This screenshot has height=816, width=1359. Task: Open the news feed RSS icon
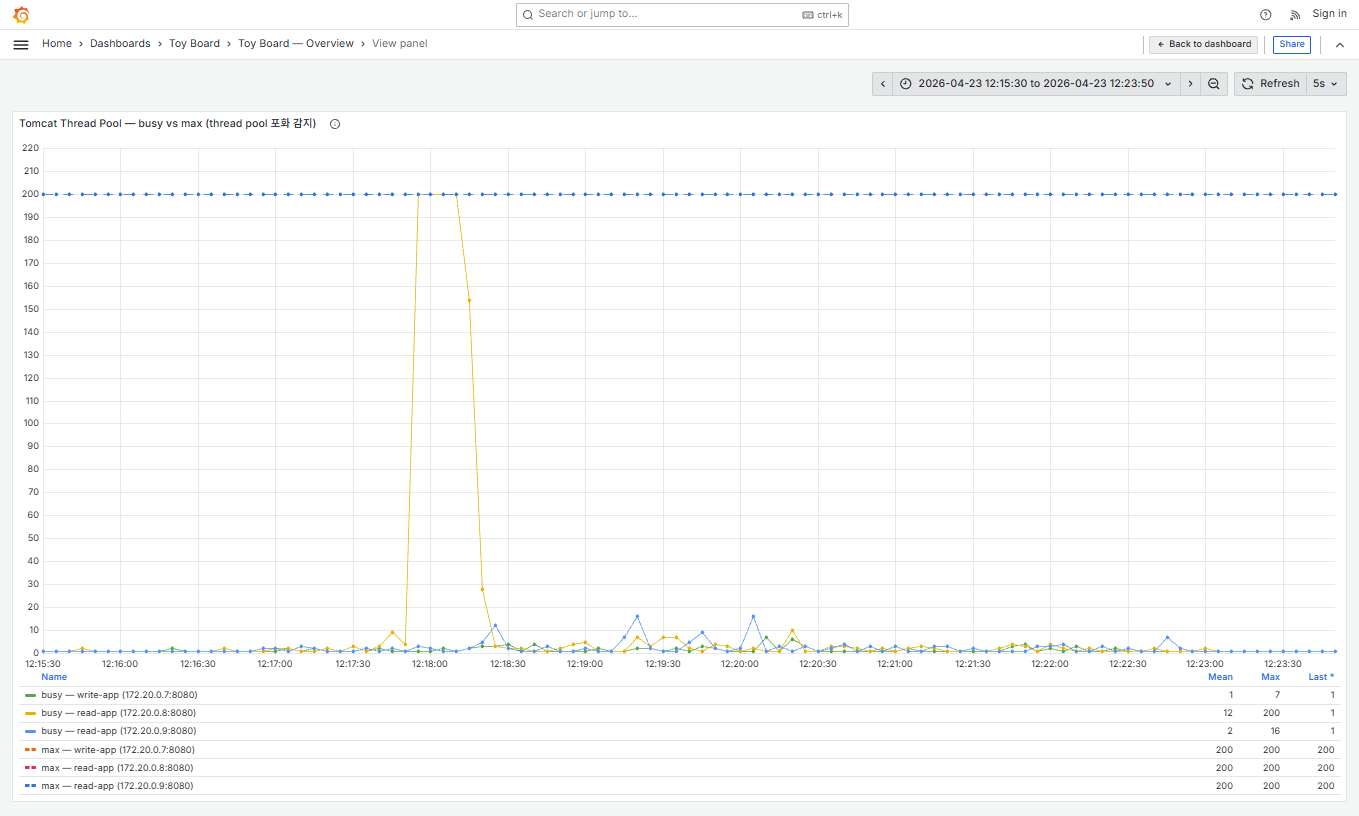1295,15
